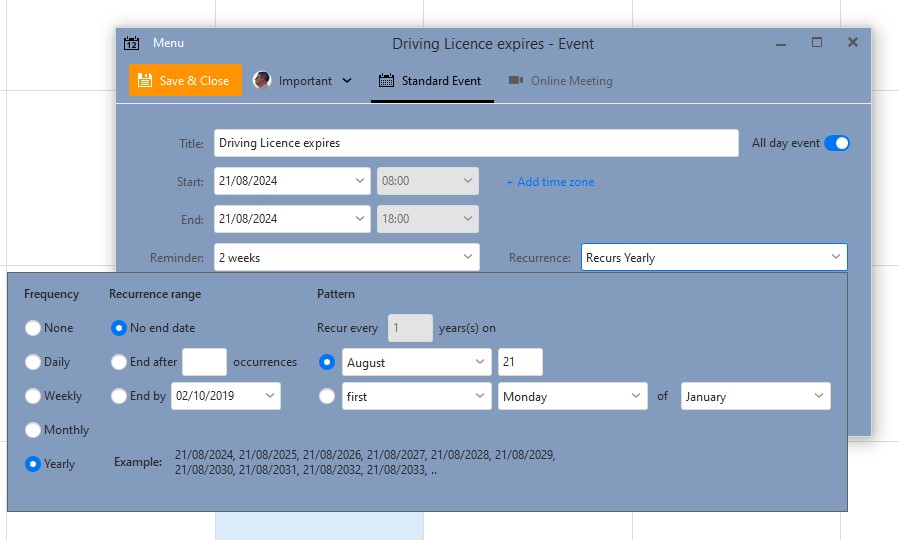This screenshot has height=540, width=899.
Task: Click the Online Meeting camera icon
Action: coord(516,80)
